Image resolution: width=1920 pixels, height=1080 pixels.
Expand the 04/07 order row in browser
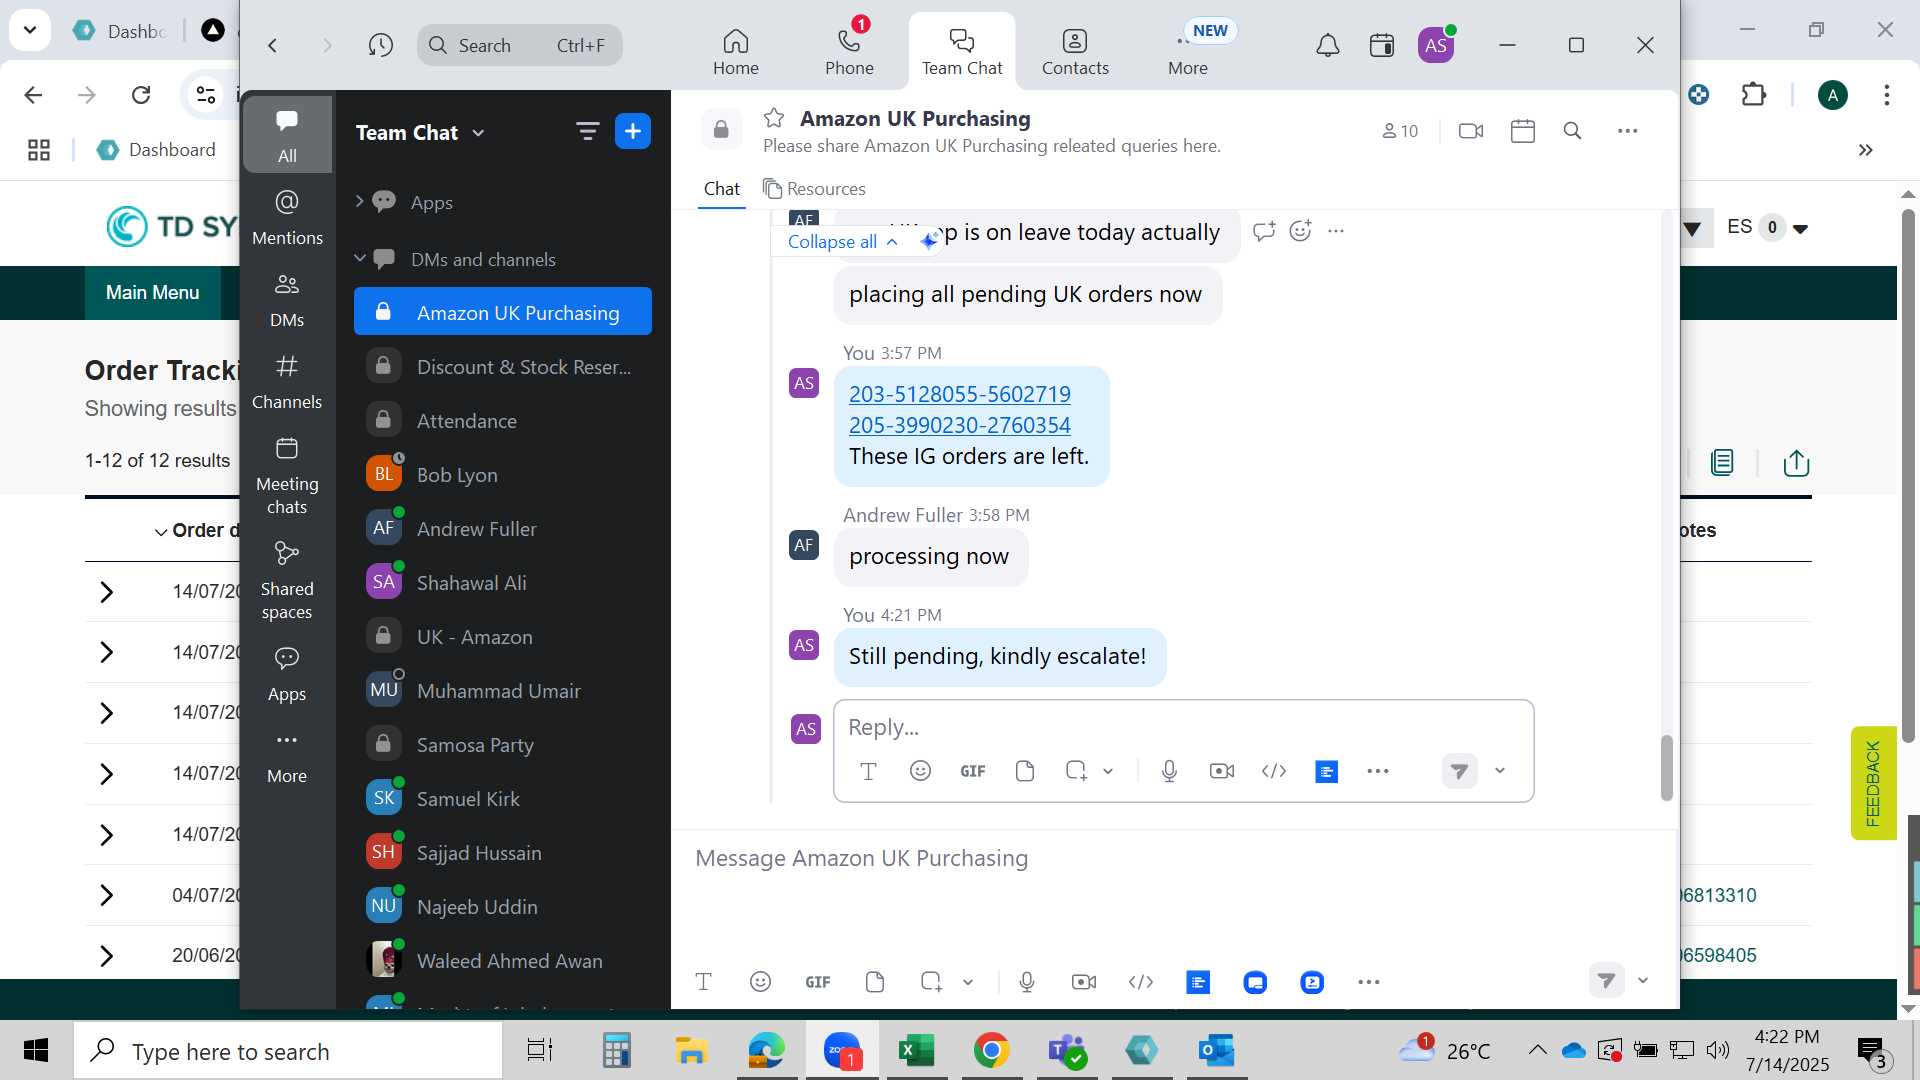(x=106, y=895)
